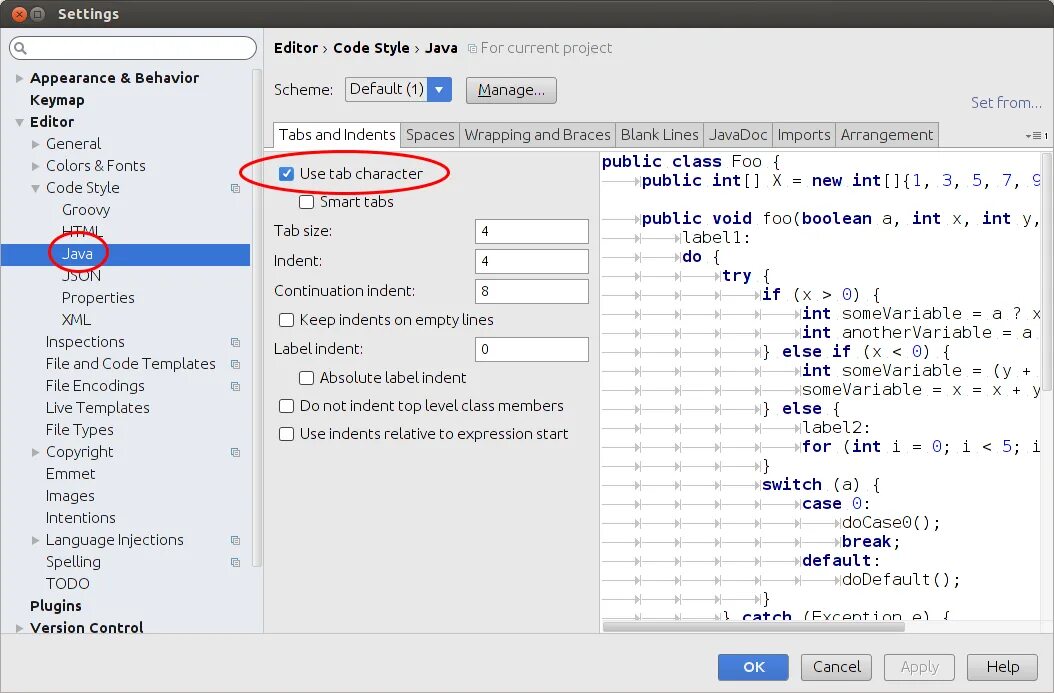Click the Tab size field
Image resolution: width=1054 pixels, height=693 pixels.
(532, 231)
